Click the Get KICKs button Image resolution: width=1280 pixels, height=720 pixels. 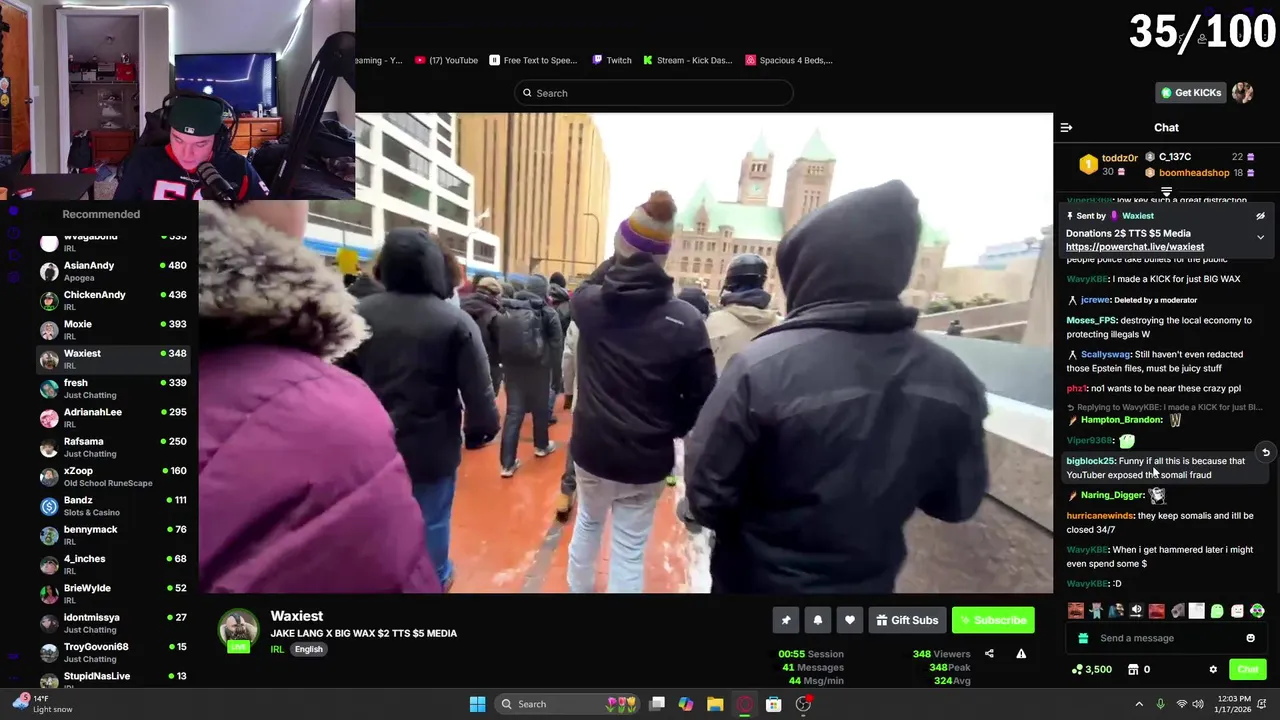click(1190, 93)
